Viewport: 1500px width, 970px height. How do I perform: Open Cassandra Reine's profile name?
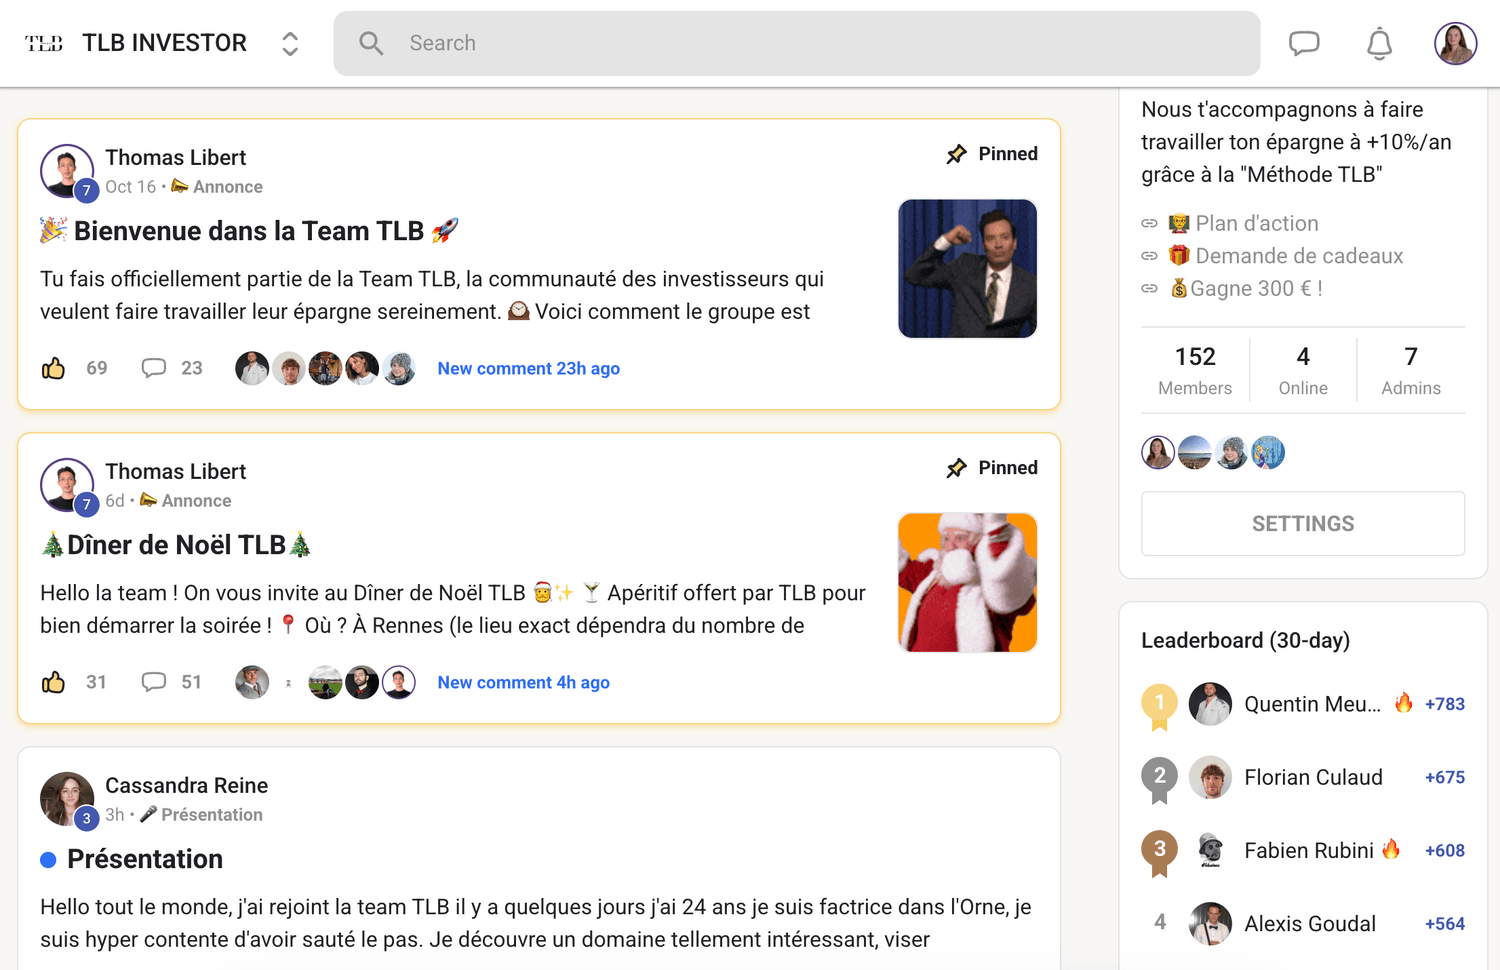(x=186, y=785)
